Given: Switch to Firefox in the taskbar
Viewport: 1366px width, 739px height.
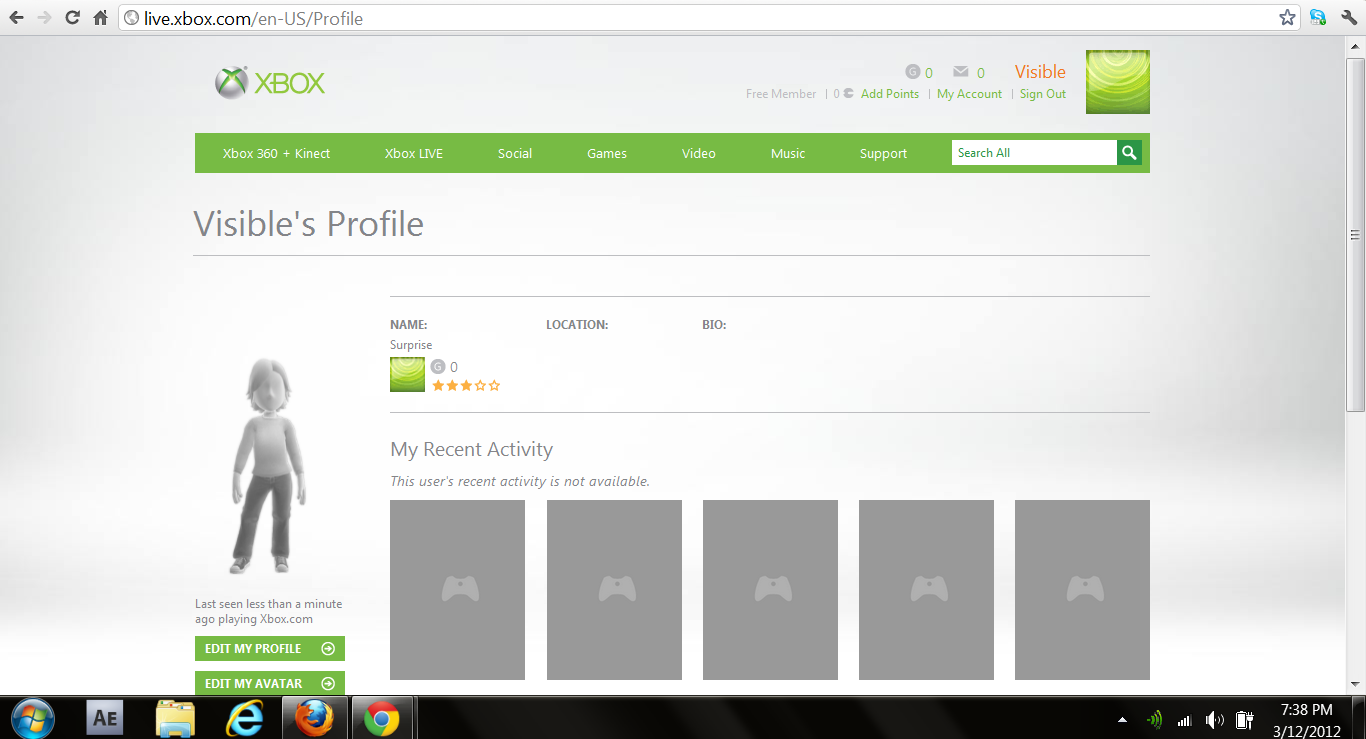Looking at the screenshot, I should tap(313, 718).
